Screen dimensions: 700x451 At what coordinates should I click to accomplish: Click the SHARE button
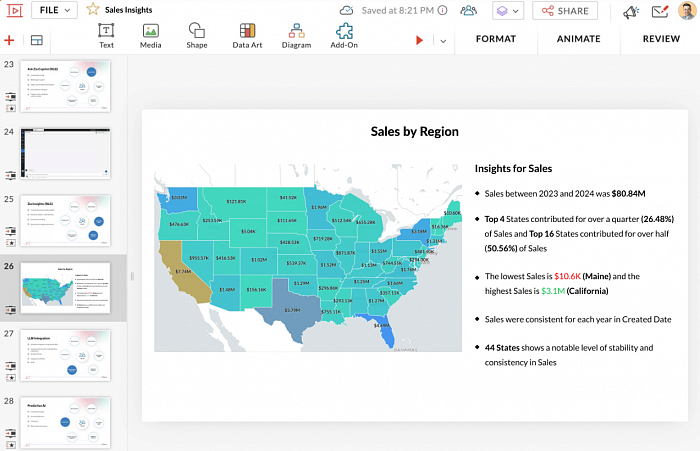[565, 11]
